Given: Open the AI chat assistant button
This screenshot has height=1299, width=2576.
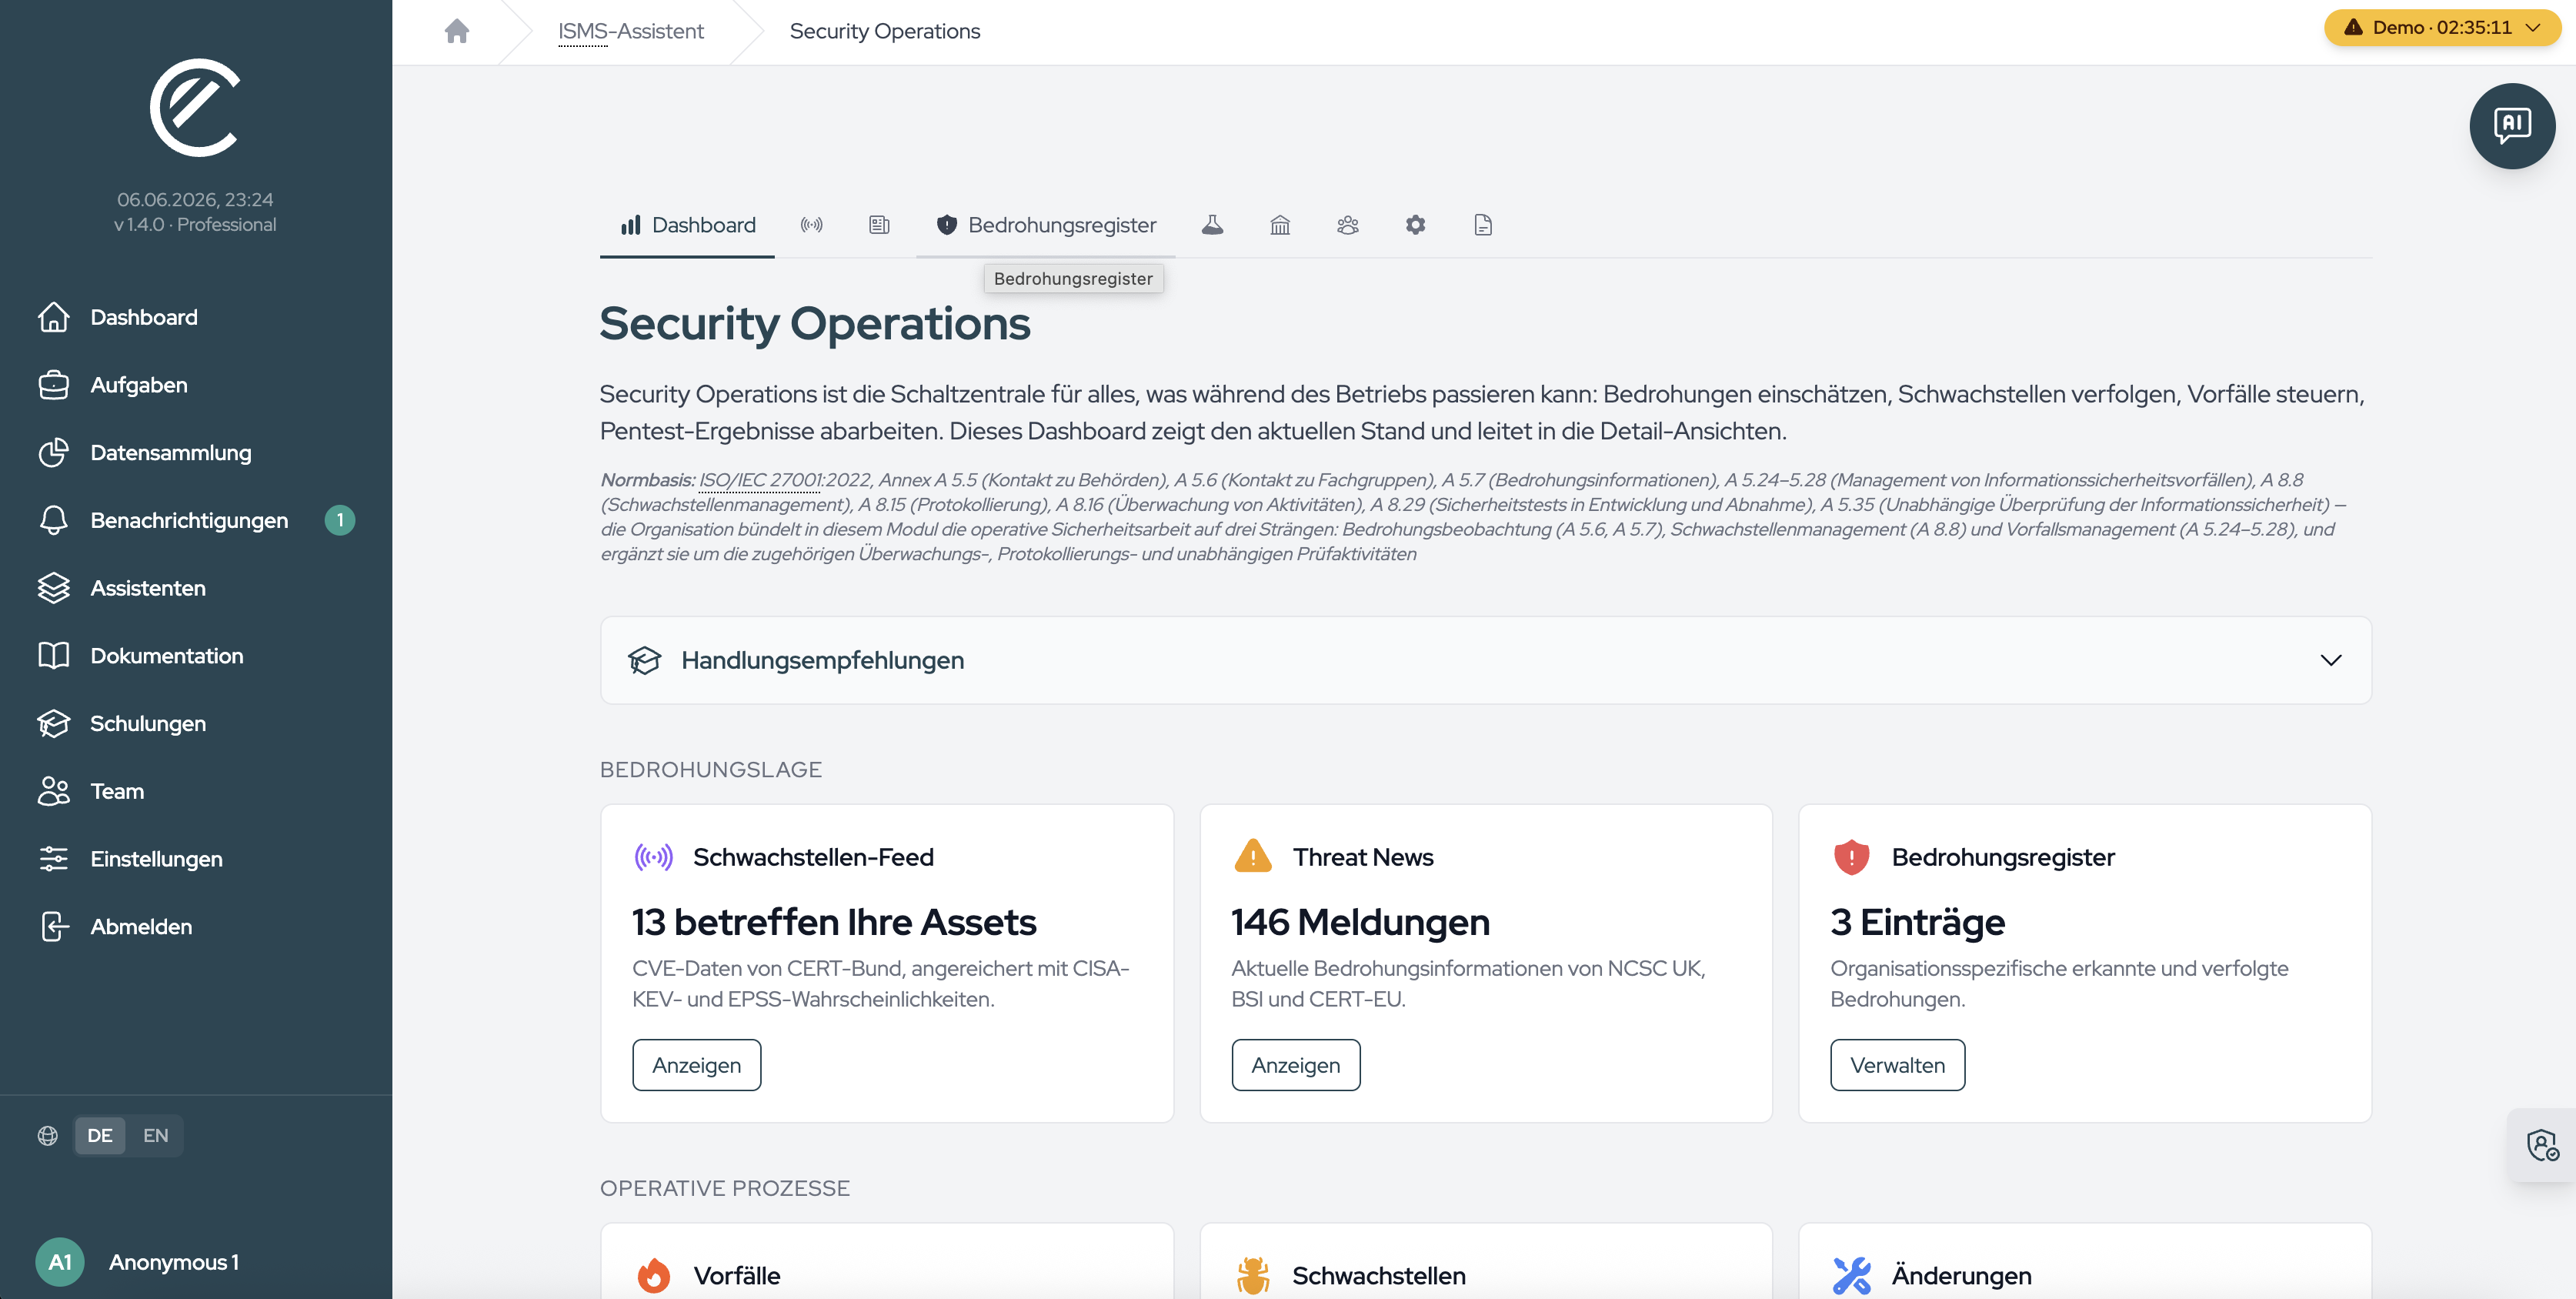Looking at the screenshot, I should tap(2511, 126).
